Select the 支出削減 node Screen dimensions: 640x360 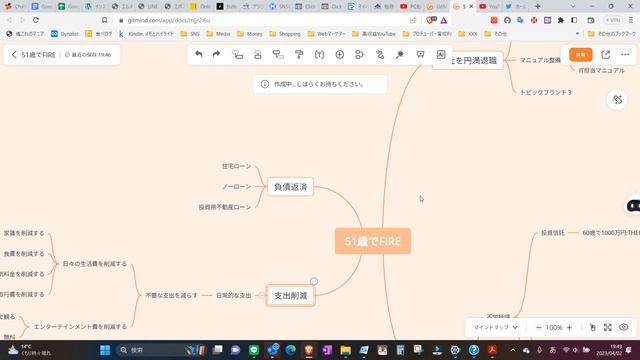290,296
